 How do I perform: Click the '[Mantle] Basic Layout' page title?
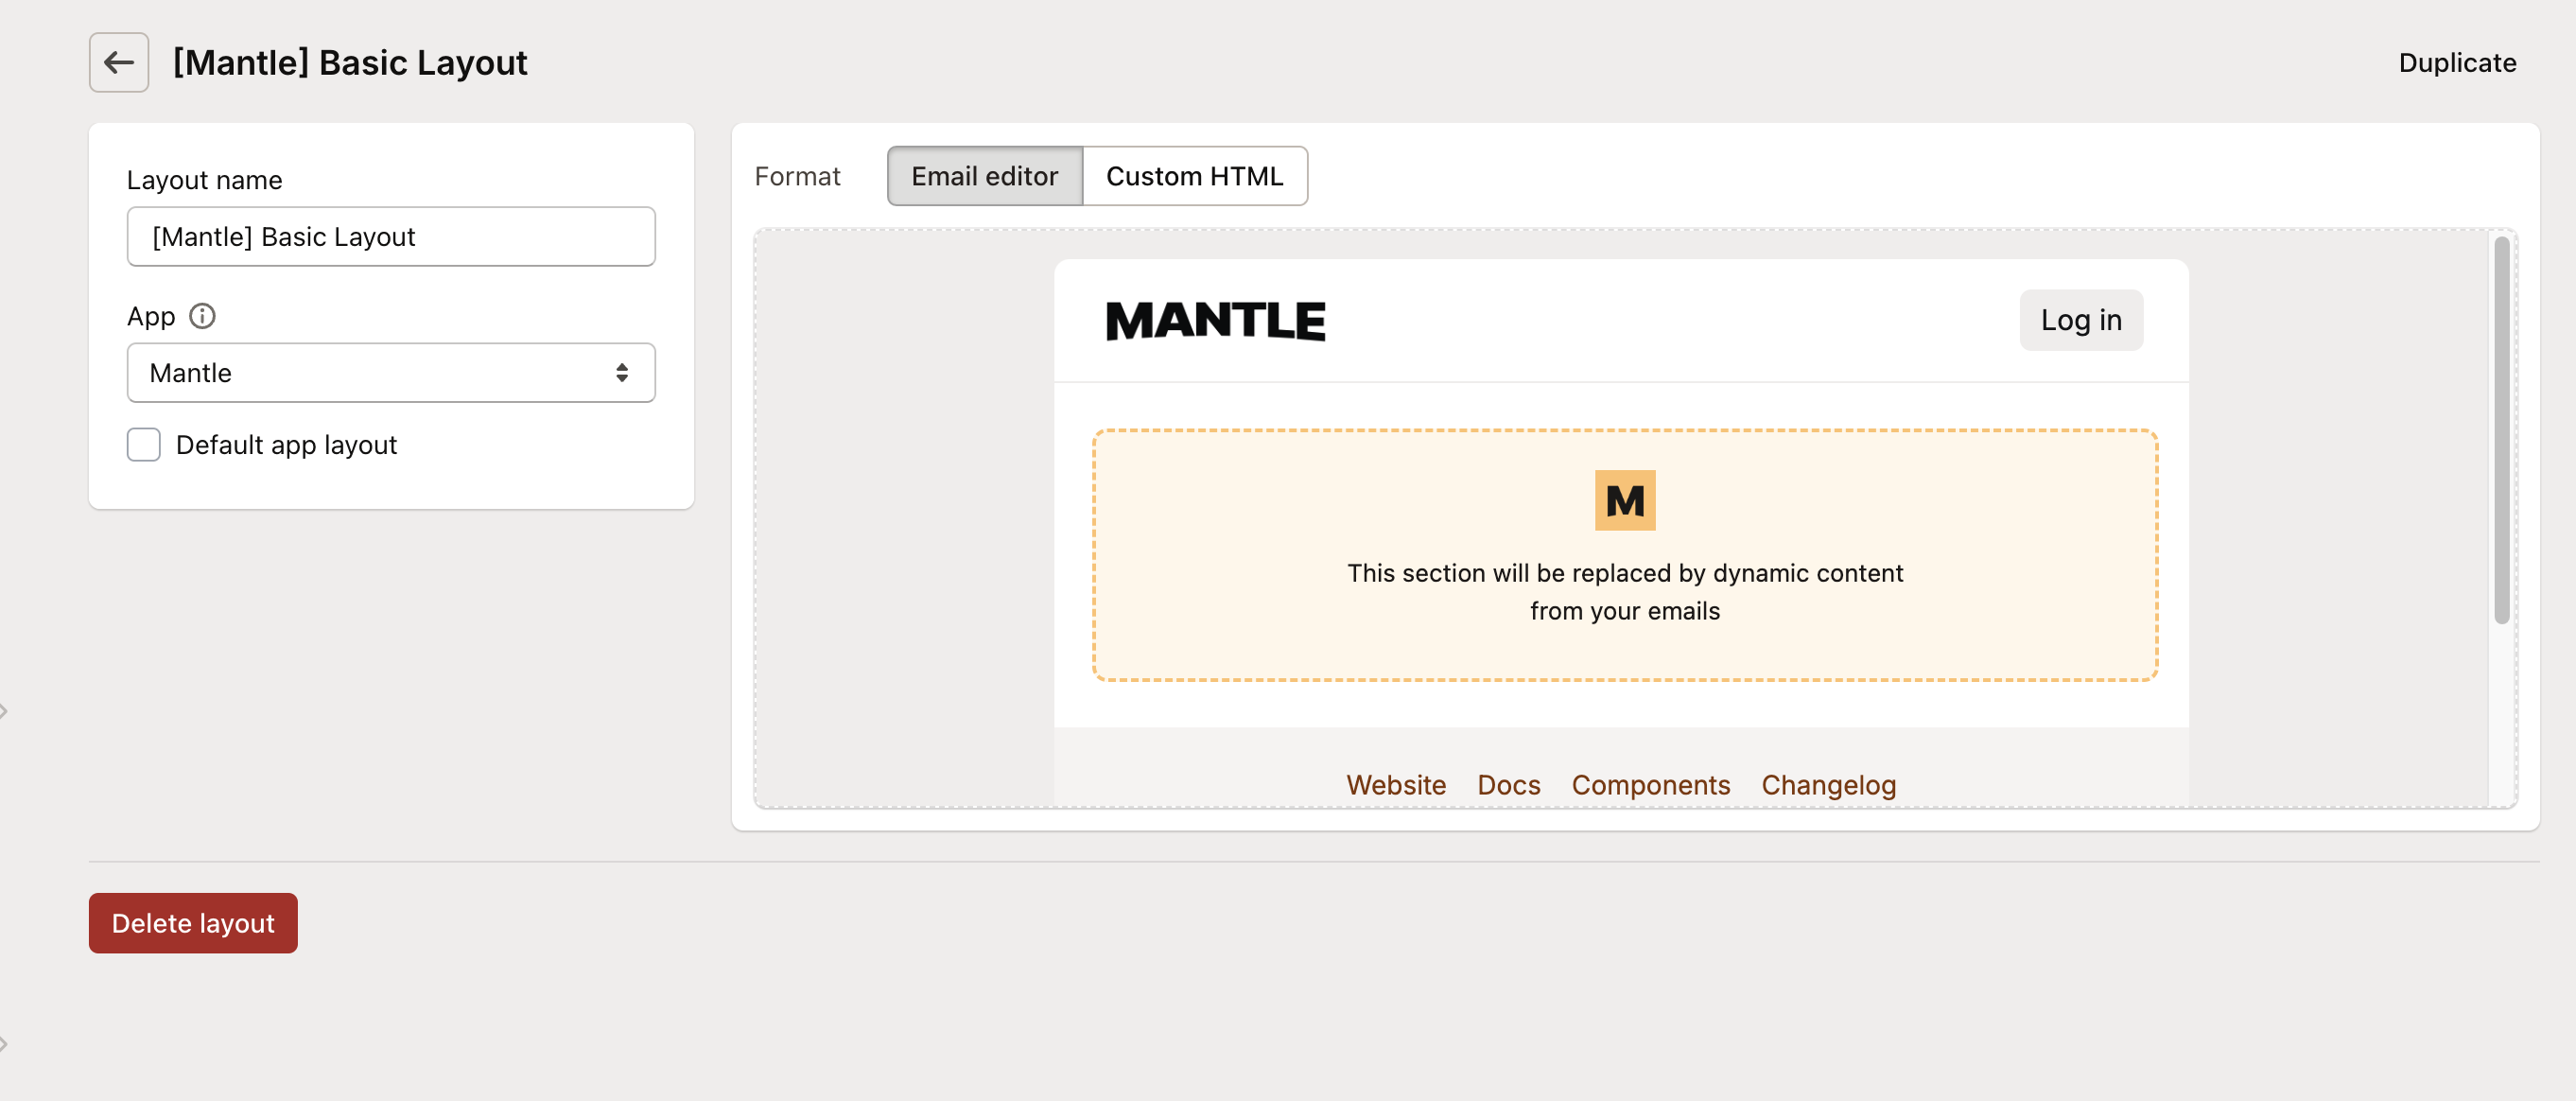pos(350,62)
